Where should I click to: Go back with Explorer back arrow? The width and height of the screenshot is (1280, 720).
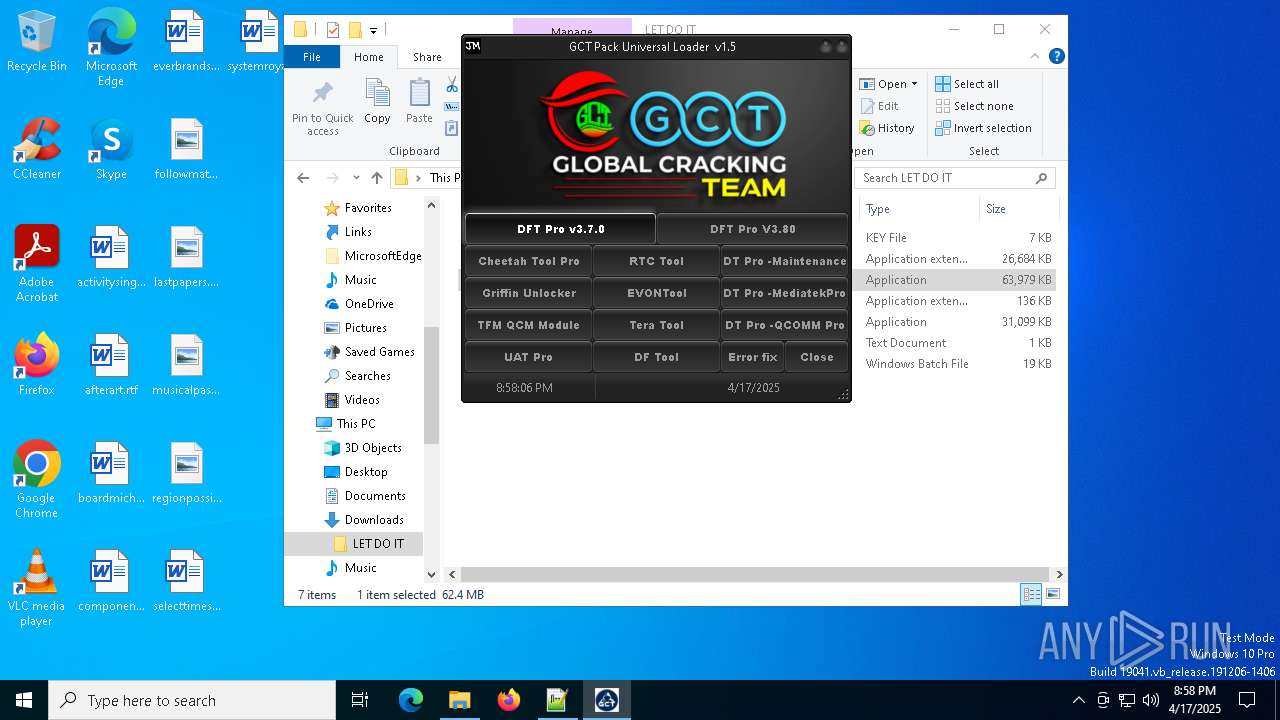303,178
